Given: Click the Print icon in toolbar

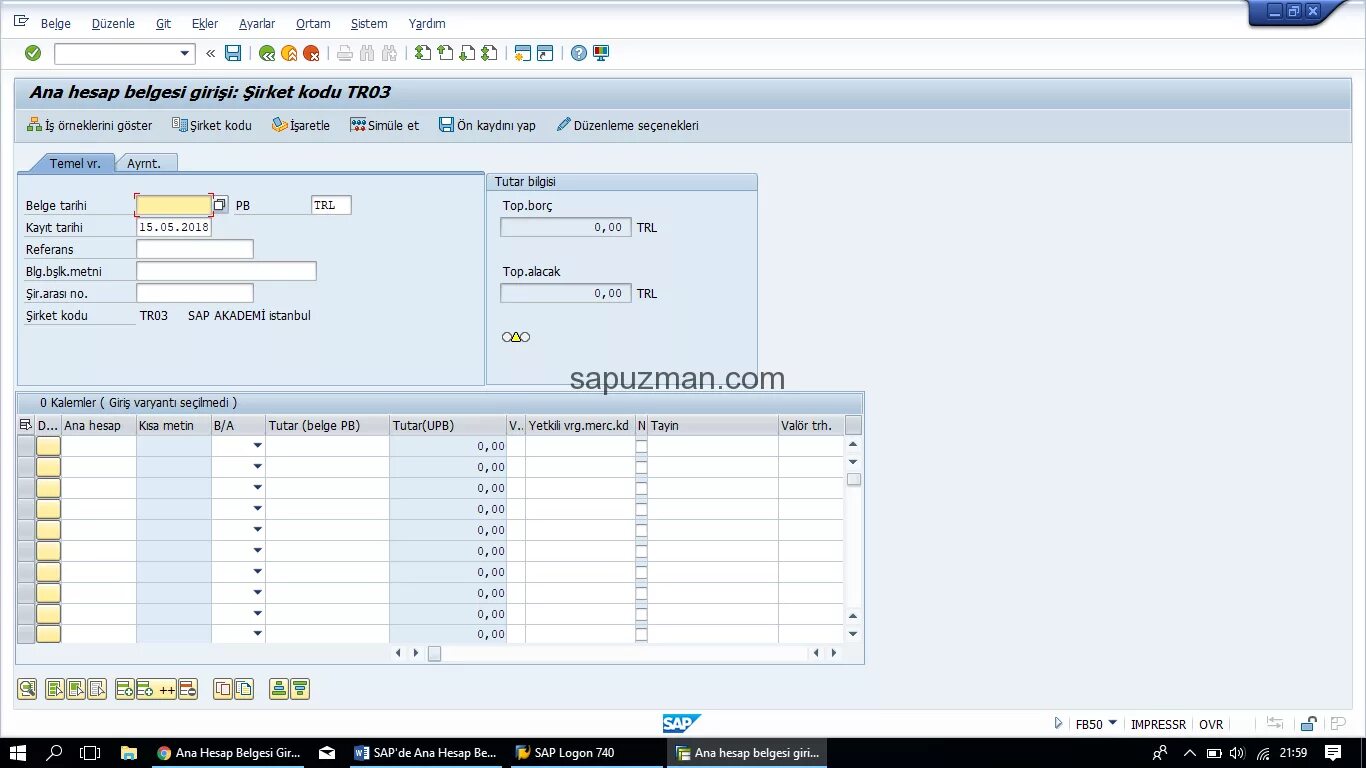Looking at the screenshot, I should coord(345,53).
